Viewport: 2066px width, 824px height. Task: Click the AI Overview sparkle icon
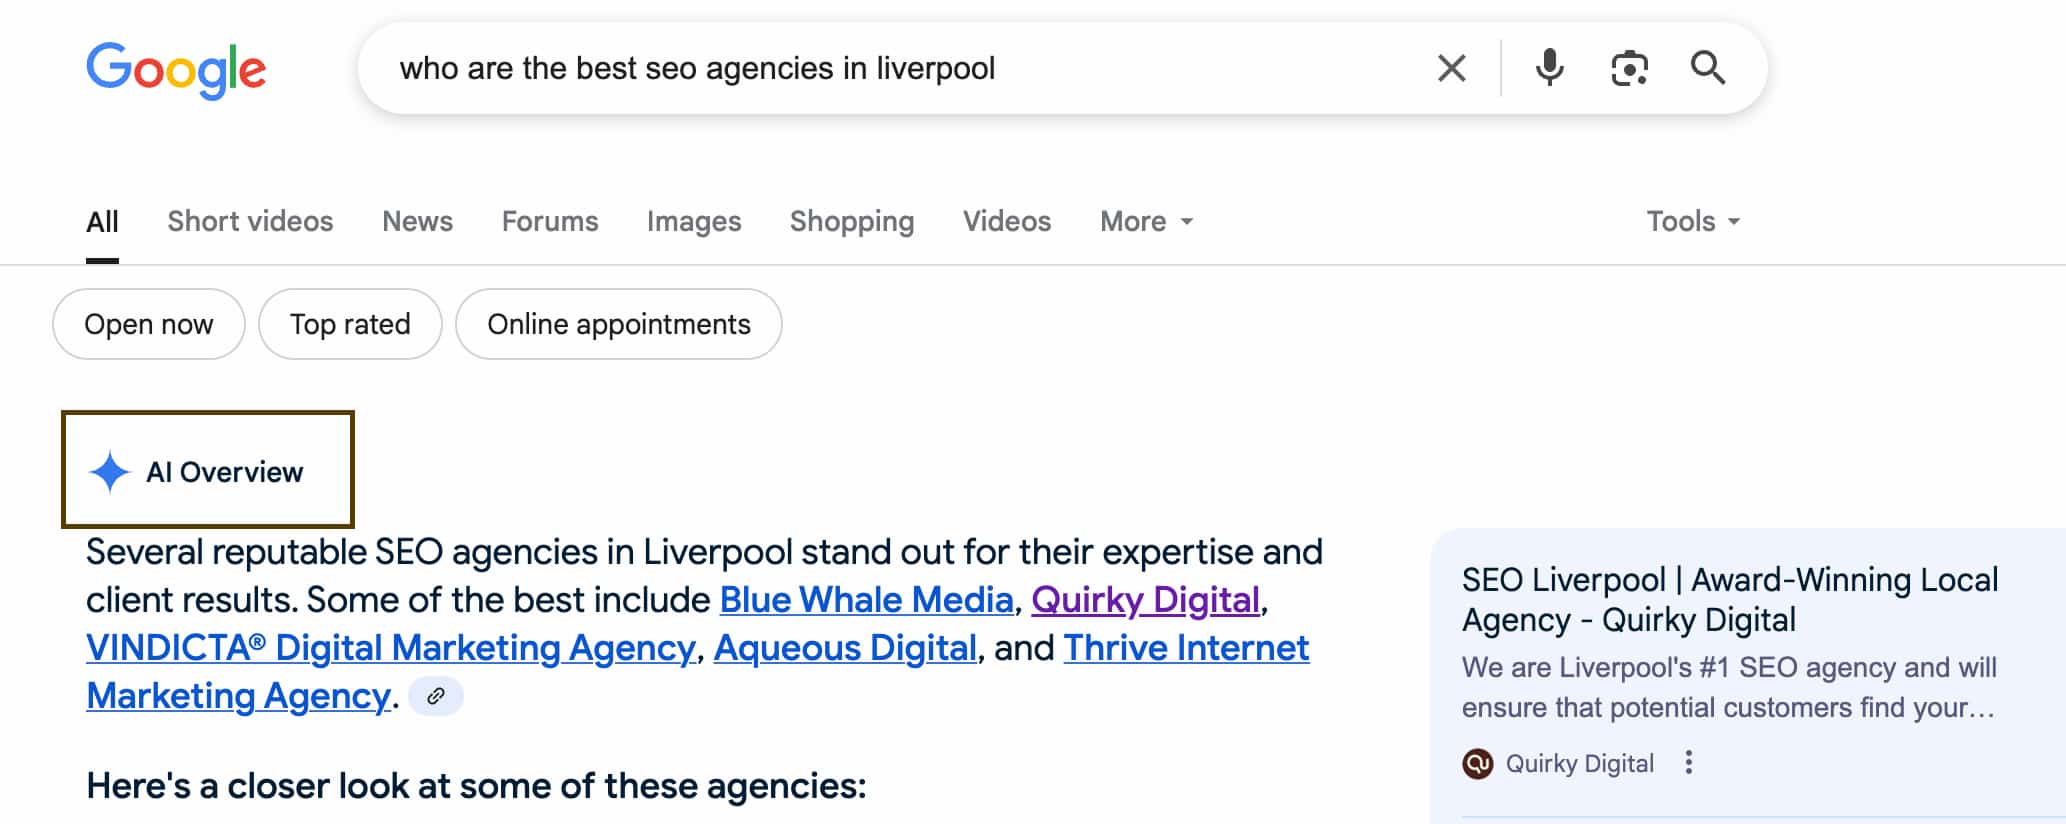[x=109, y=472]
